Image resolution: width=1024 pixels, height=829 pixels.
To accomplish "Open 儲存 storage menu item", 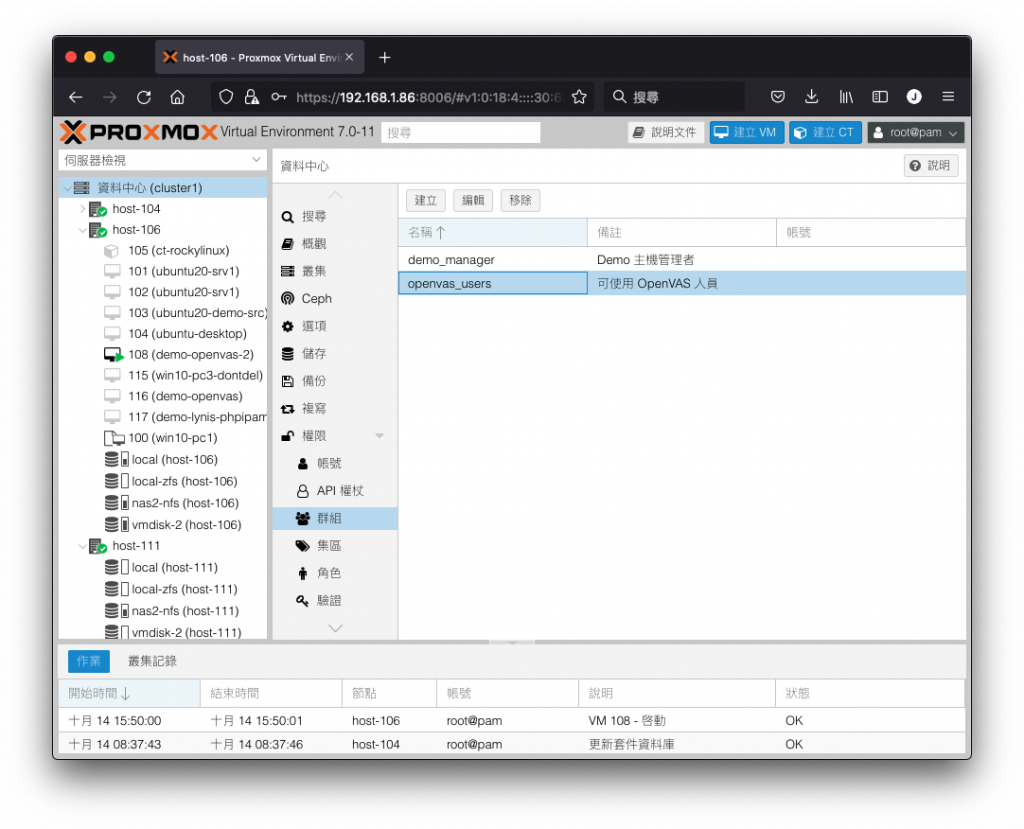I will [335, 353].
